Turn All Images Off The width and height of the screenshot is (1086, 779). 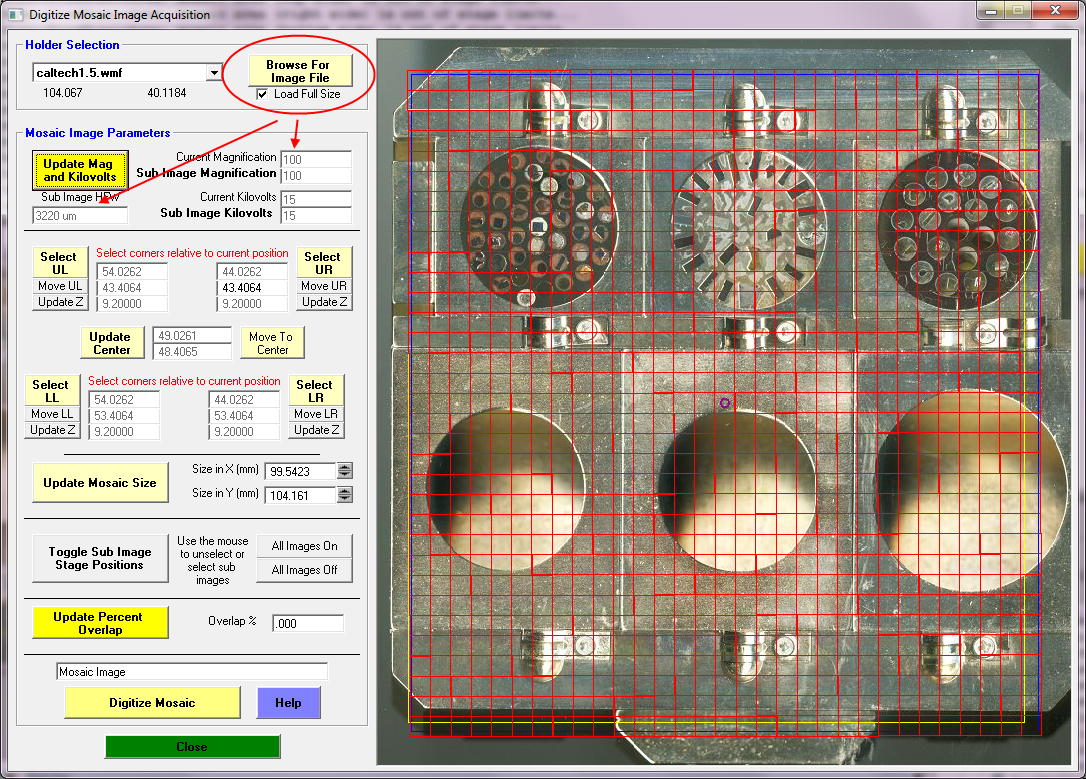(304, 570)
